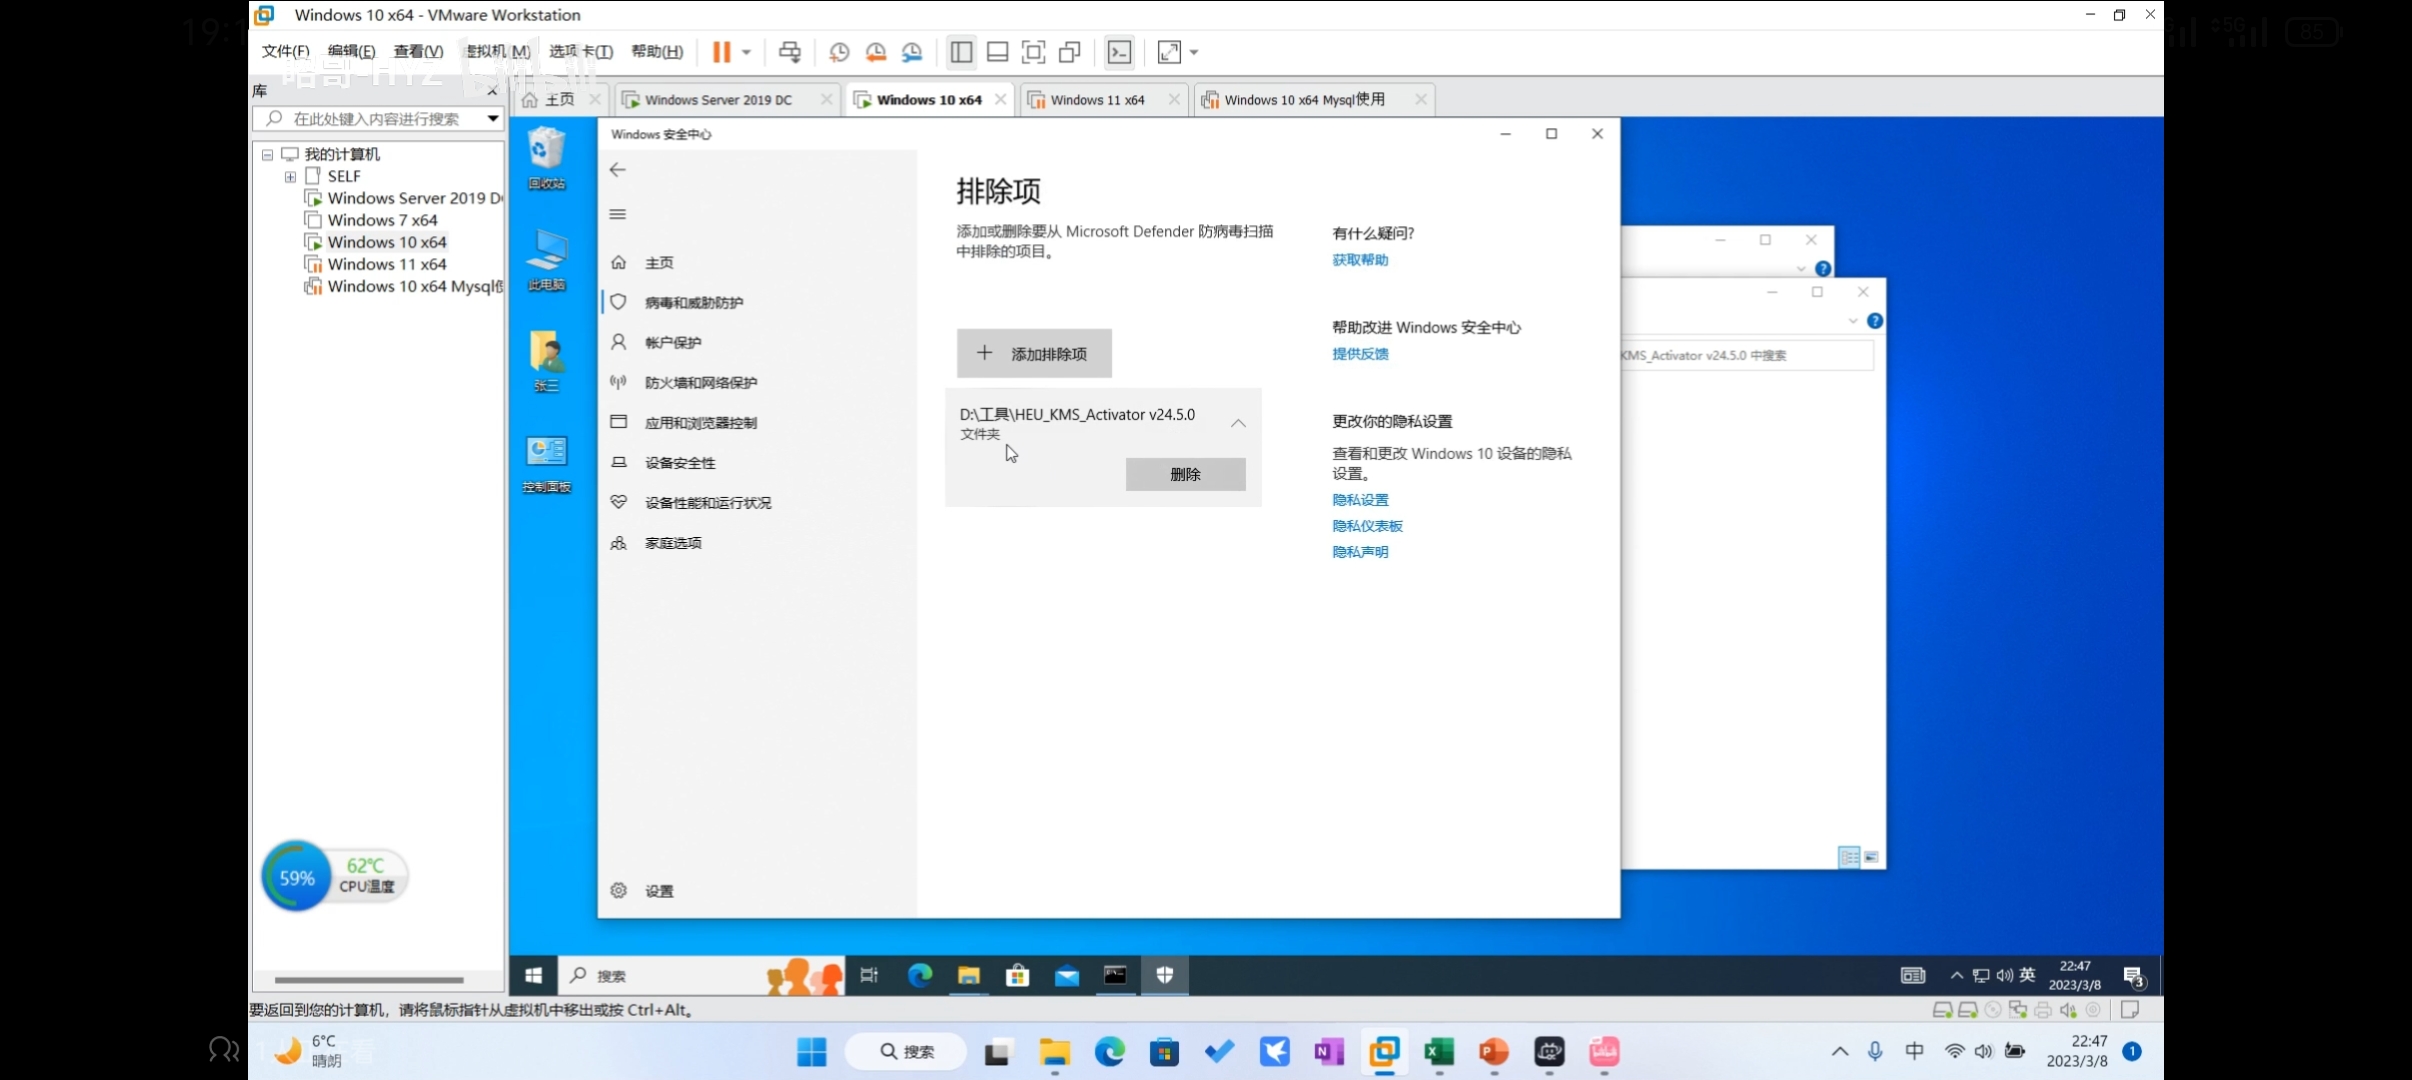Select Windows 7 x64 in library tree
This screenshot has width=2412, height=1080.
pos(382,220)
